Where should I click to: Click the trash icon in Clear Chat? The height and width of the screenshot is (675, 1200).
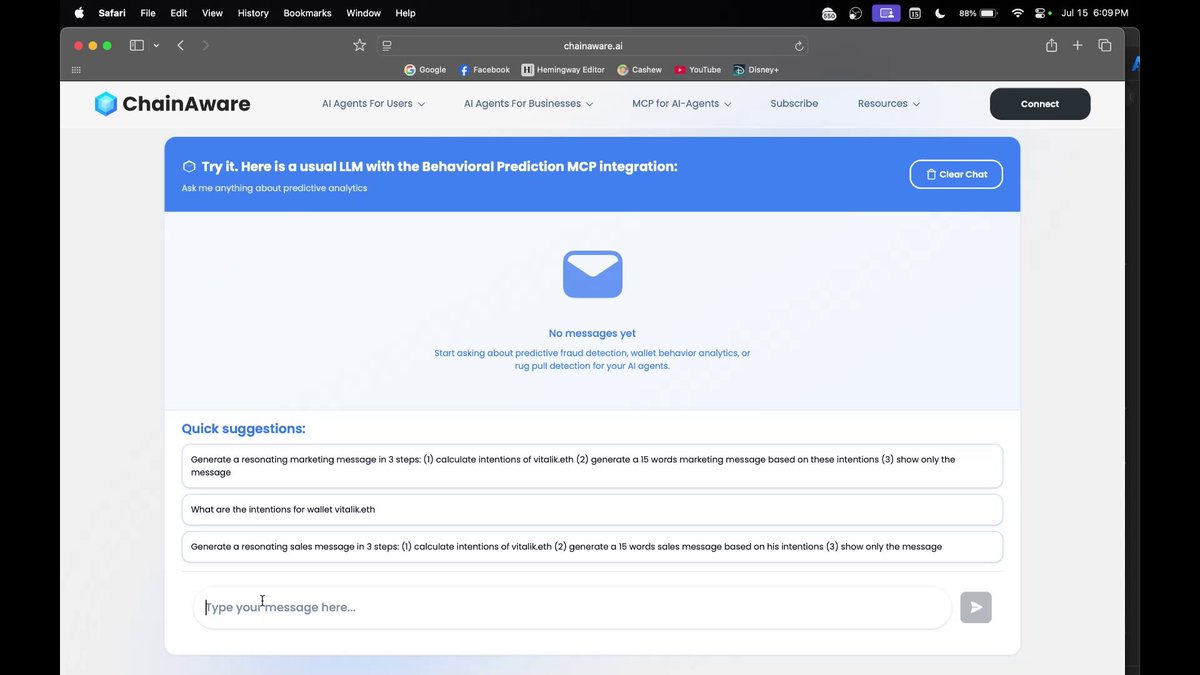click(x=931, y=174)
